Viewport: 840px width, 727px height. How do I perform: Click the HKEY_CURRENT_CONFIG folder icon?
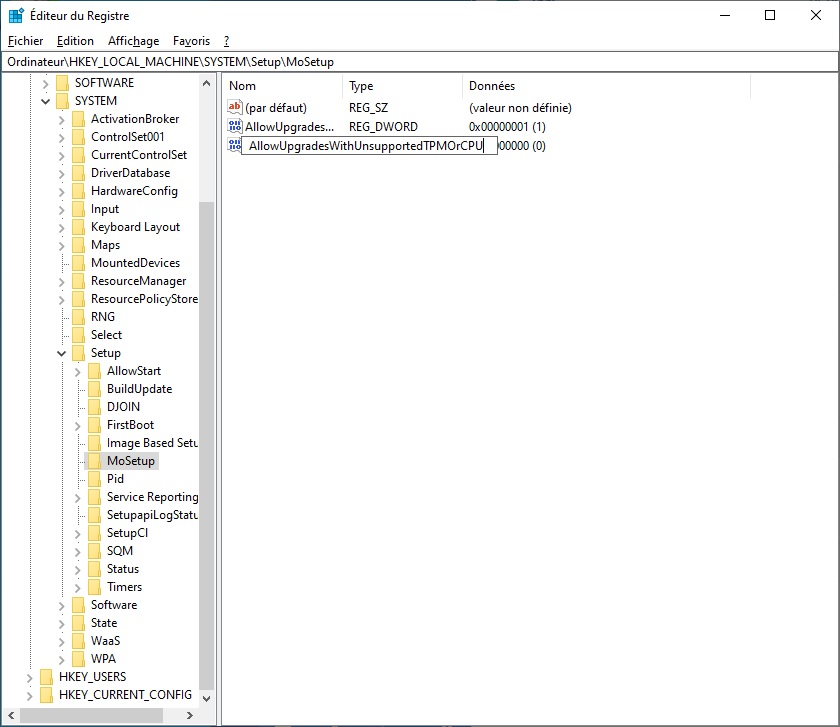(47, 695)
